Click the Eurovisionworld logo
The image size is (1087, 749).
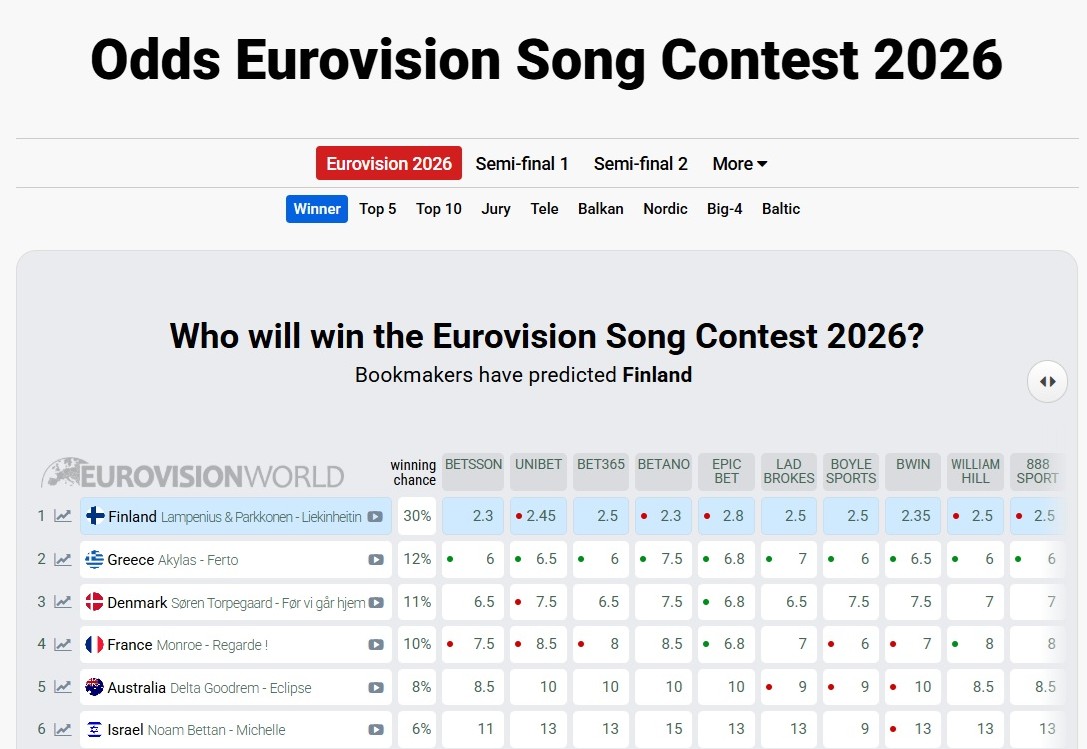(192, 474)
